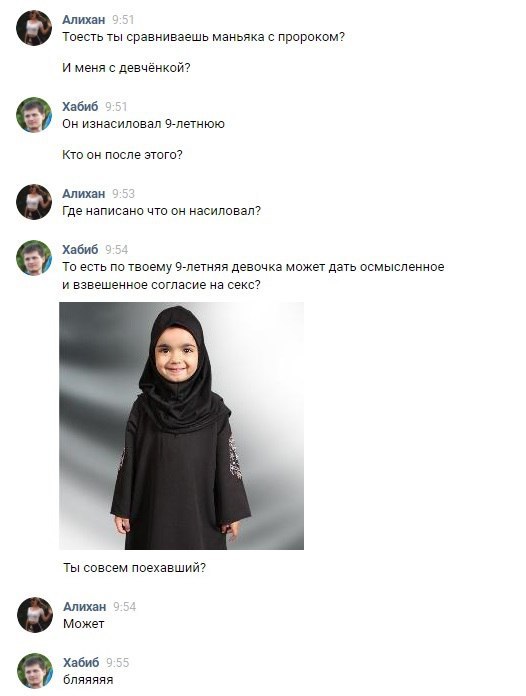Select the message 'Где написано что он насиловал?'
The width and height of the screenshot is (526, 696).
coord(161,211)
